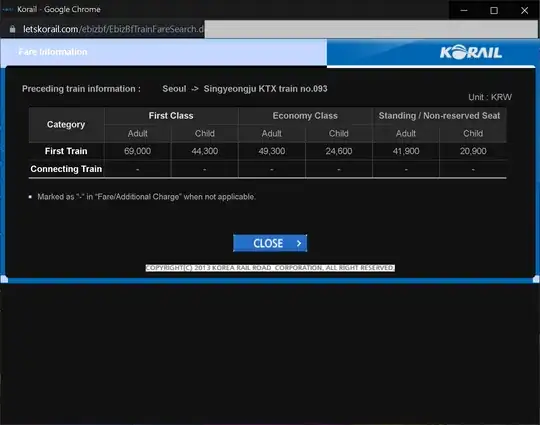The image size is (540, 425).
Task: Click the Standing / Non-reserved Seat column header
Action: click(439, 116)
